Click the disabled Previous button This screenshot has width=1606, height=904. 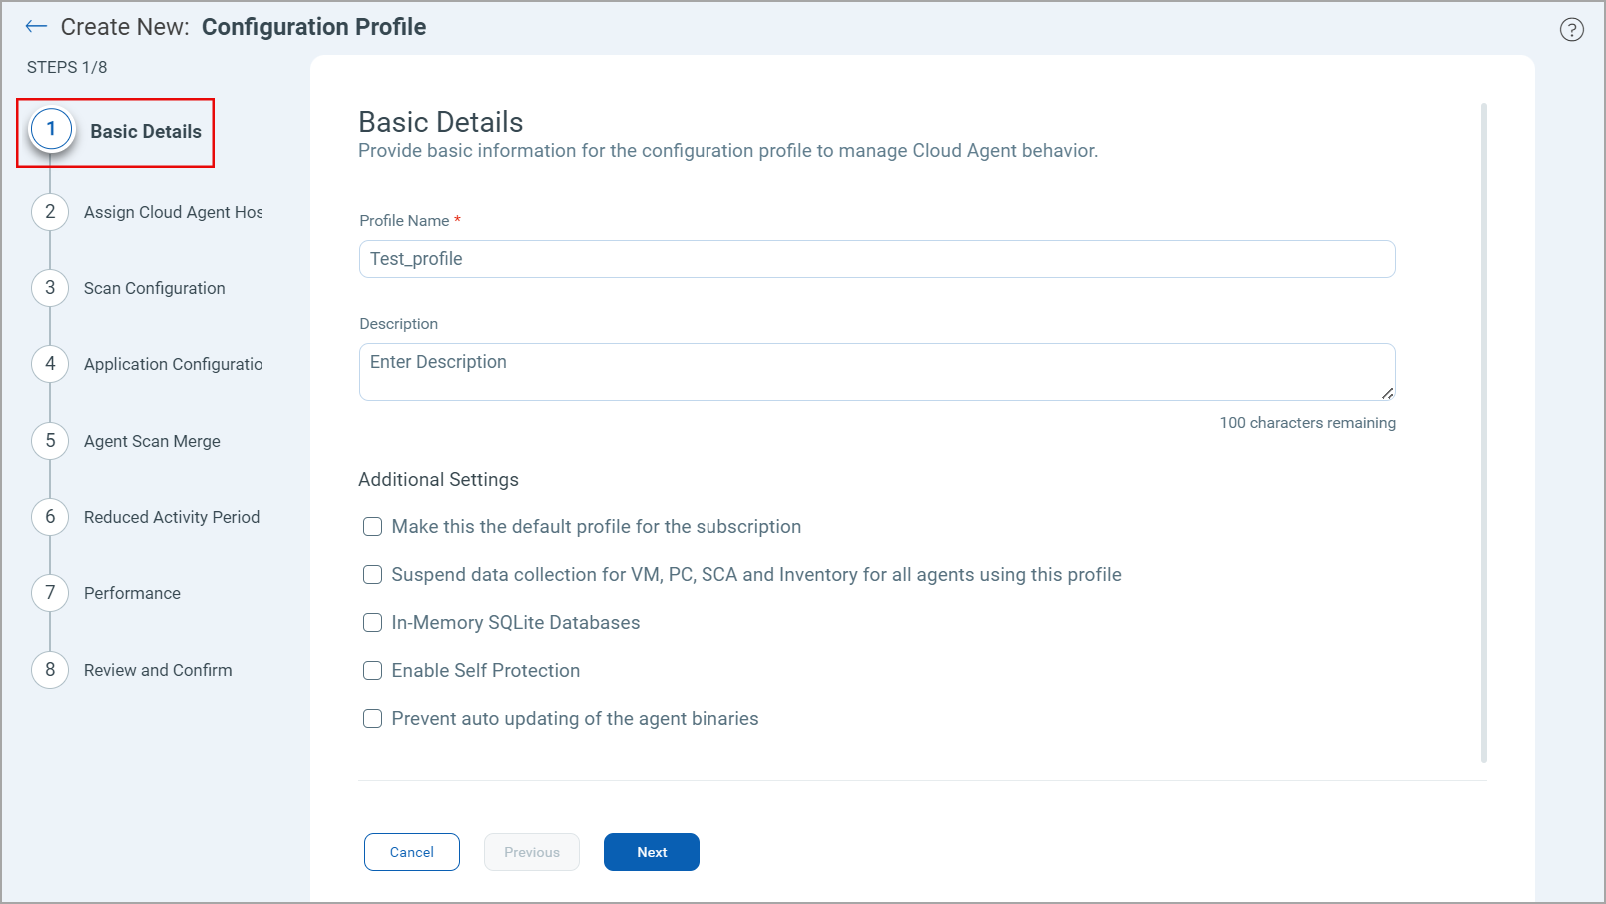tap(531, 851)
